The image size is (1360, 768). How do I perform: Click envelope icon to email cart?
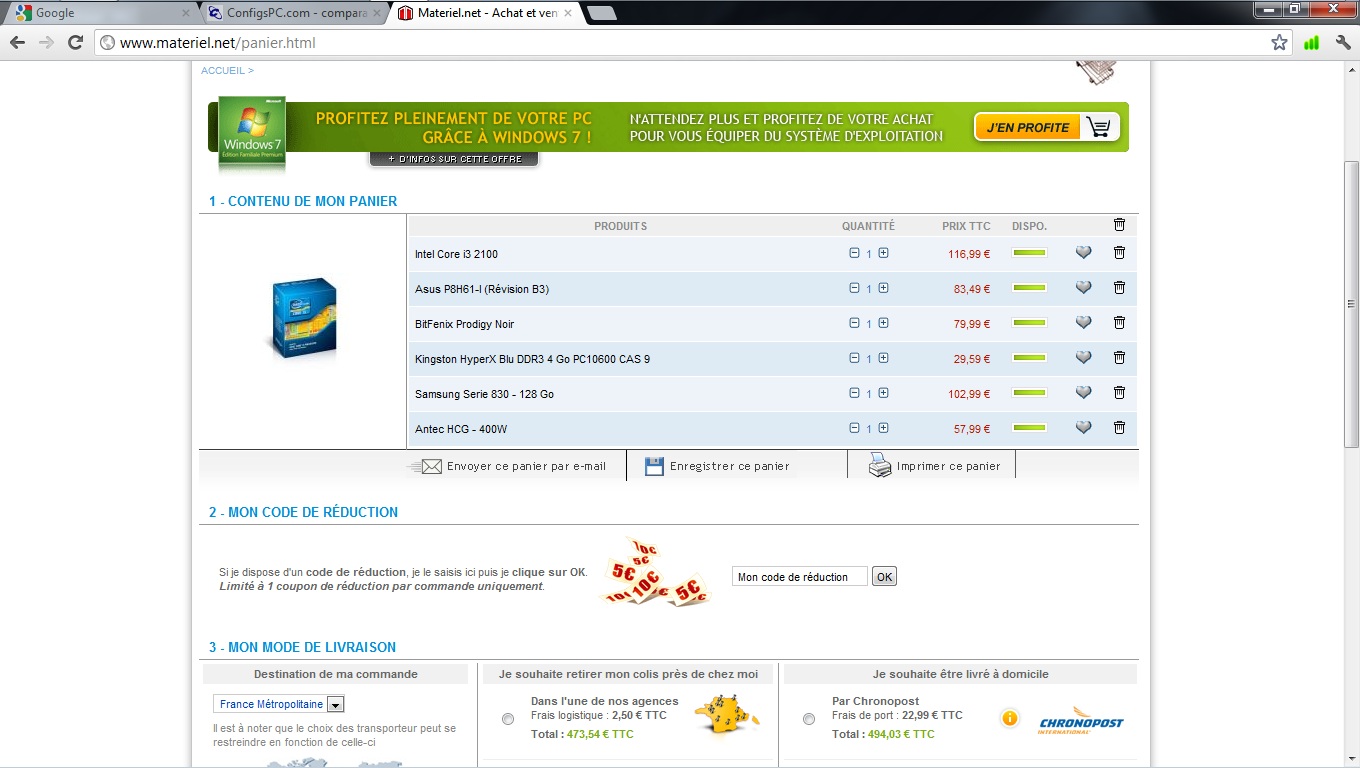coord(431,466)
